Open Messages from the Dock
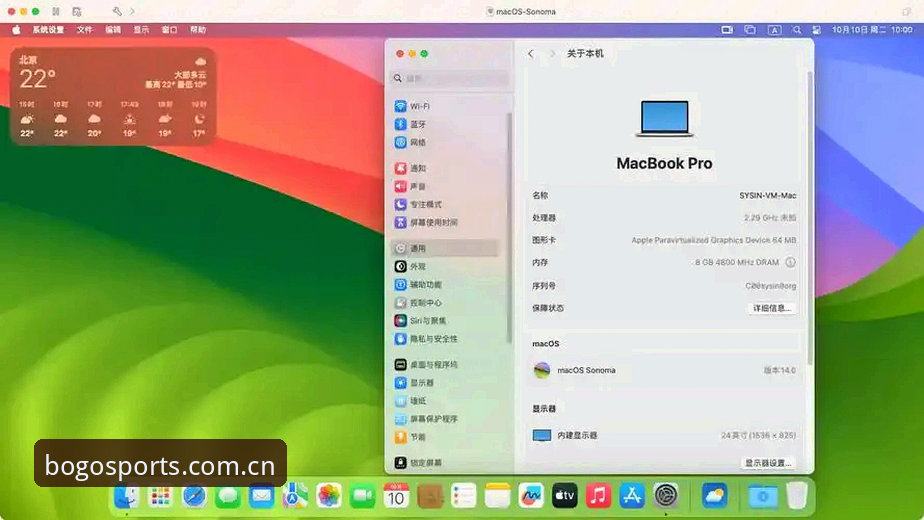Viewport: 924px width, 520px height. (x=227, y=496)
